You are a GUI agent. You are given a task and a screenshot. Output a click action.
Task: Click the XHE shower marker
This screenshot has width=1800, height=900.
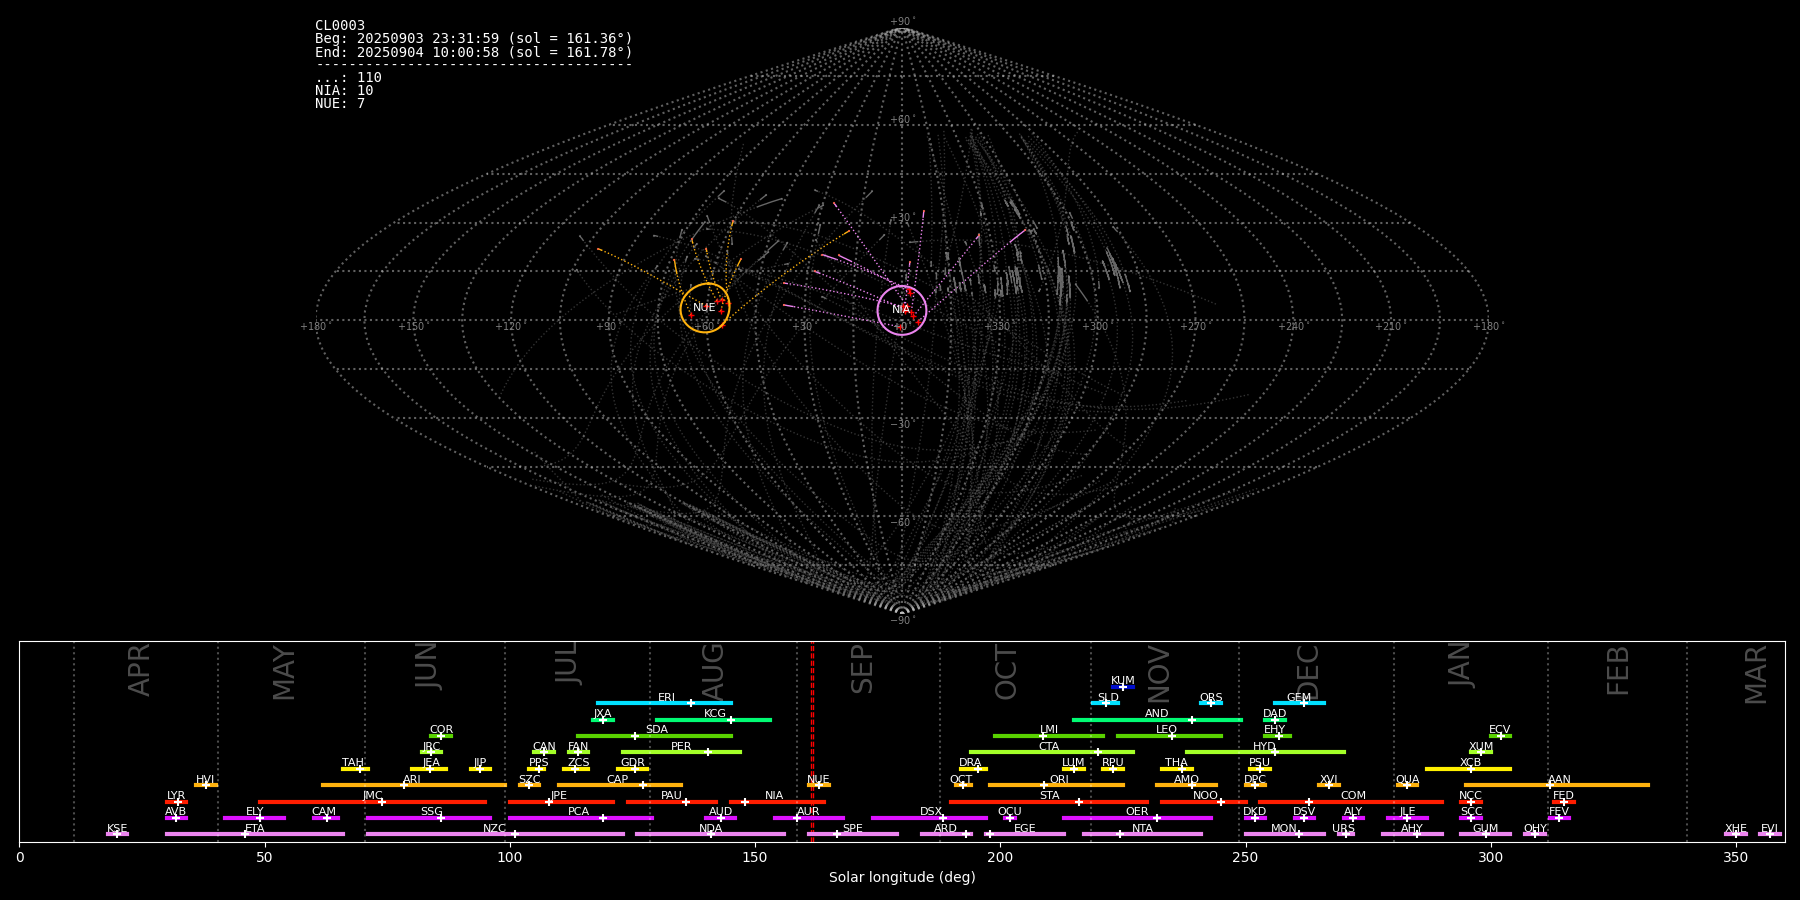point(1736,832)
